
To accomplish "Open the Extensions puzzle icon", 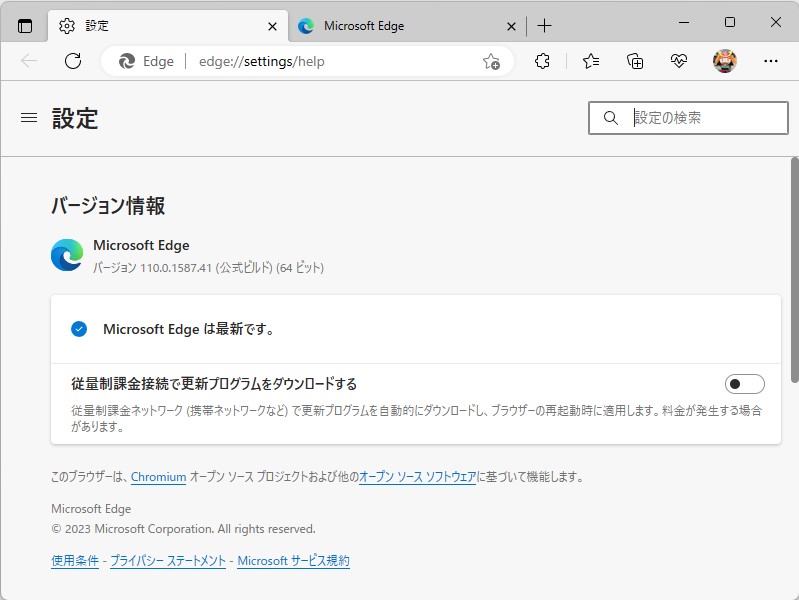I will pos(542,61).
